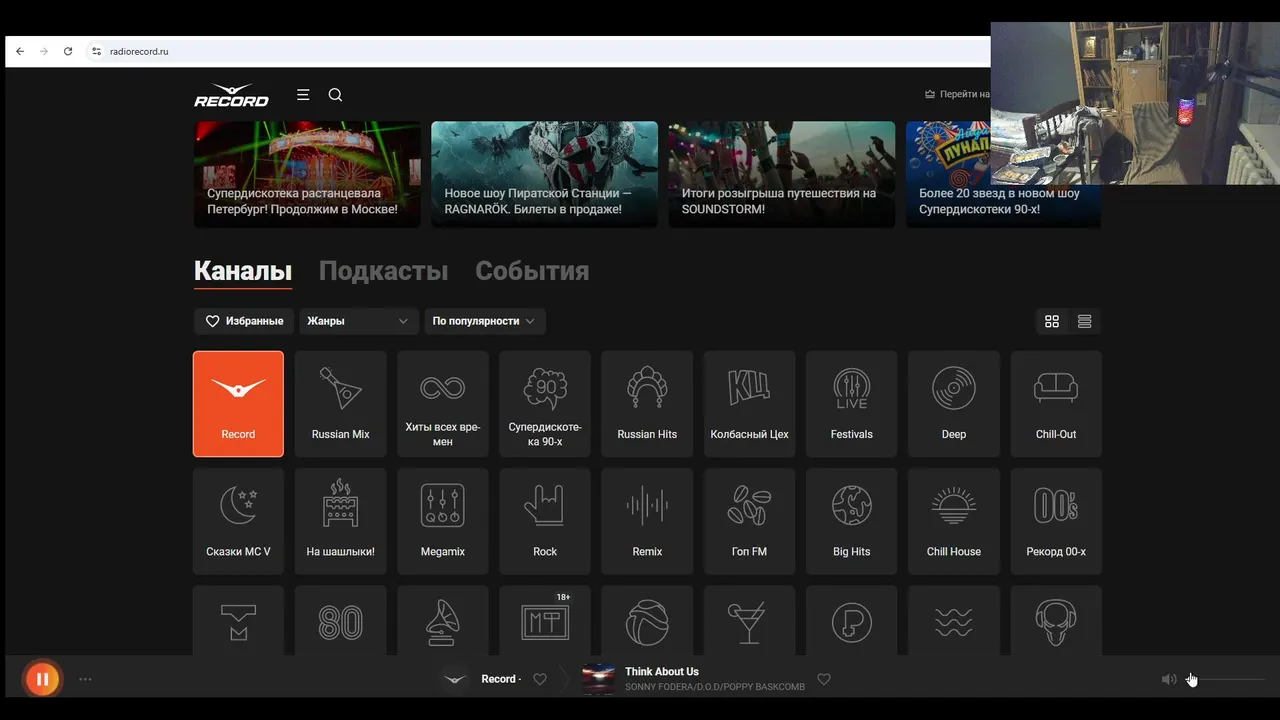Select the Рекорд 00-х channel
Viewport: 1280px width, 720px height.
point(1056,521)
